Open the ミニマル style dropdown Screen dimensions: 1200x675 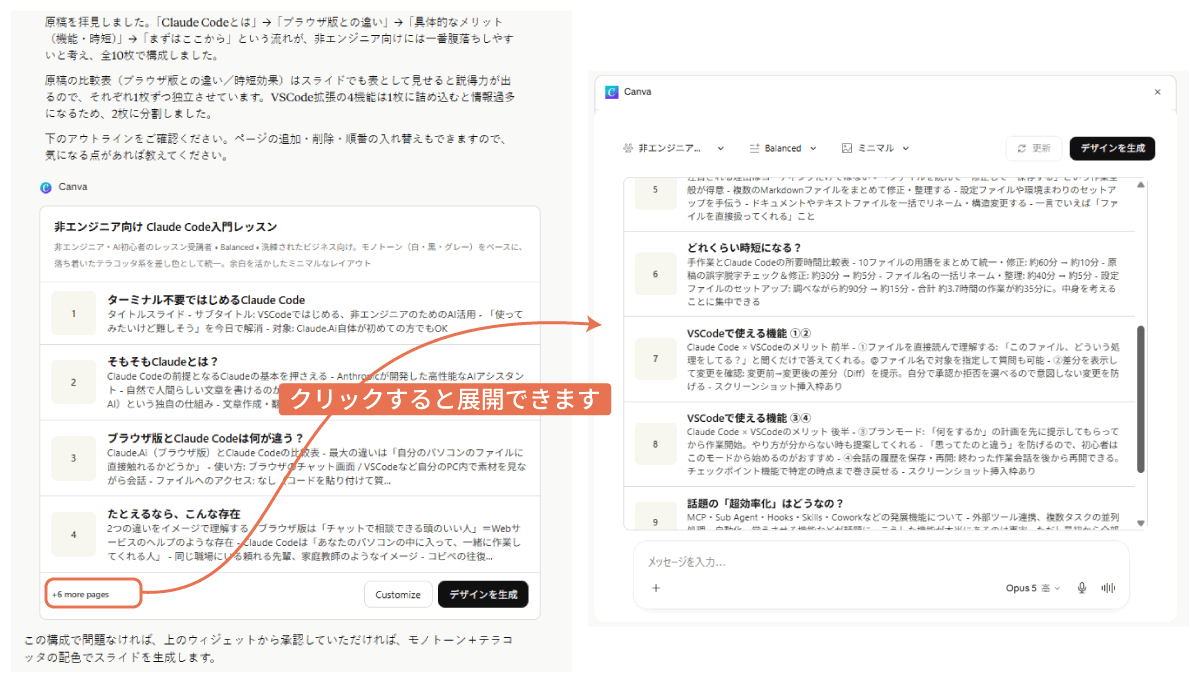(x=876, y=148)
